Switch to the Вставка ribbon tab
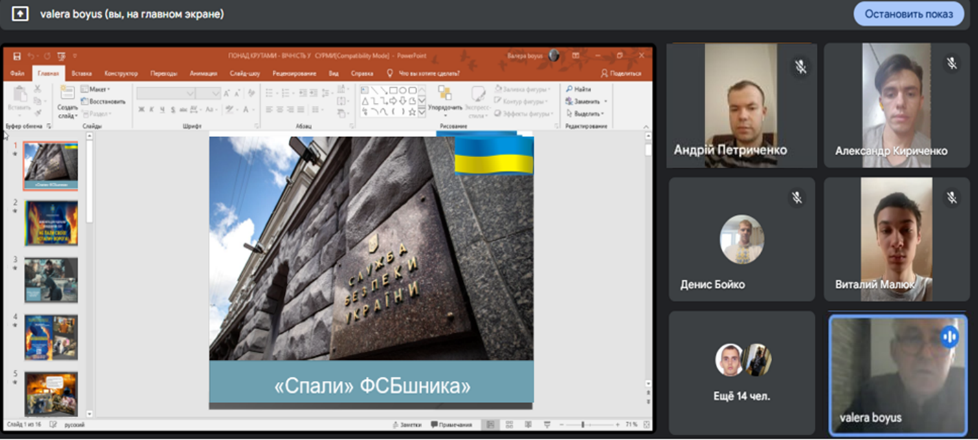Viewport: 978px width, 440px height. pos(82,73)
